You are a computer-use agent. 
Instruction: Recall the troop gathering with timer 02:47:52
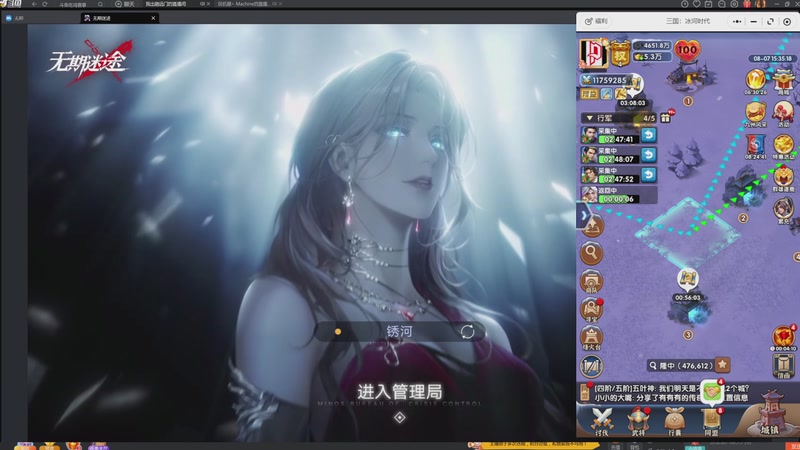coord(648,174)
